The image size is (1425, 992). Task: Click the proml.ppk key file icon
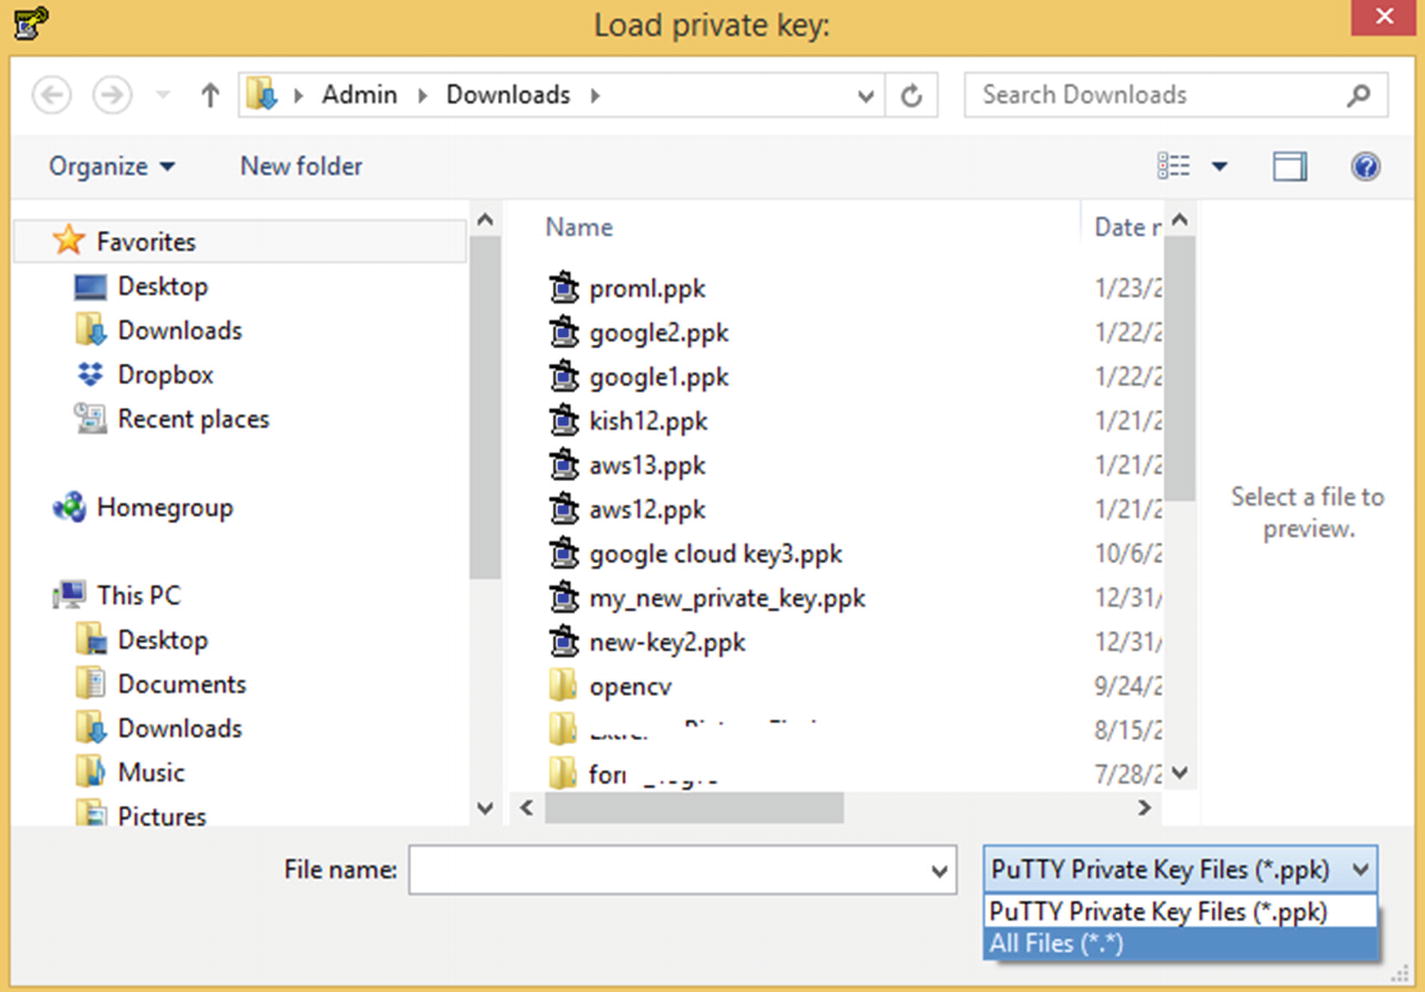564,288
